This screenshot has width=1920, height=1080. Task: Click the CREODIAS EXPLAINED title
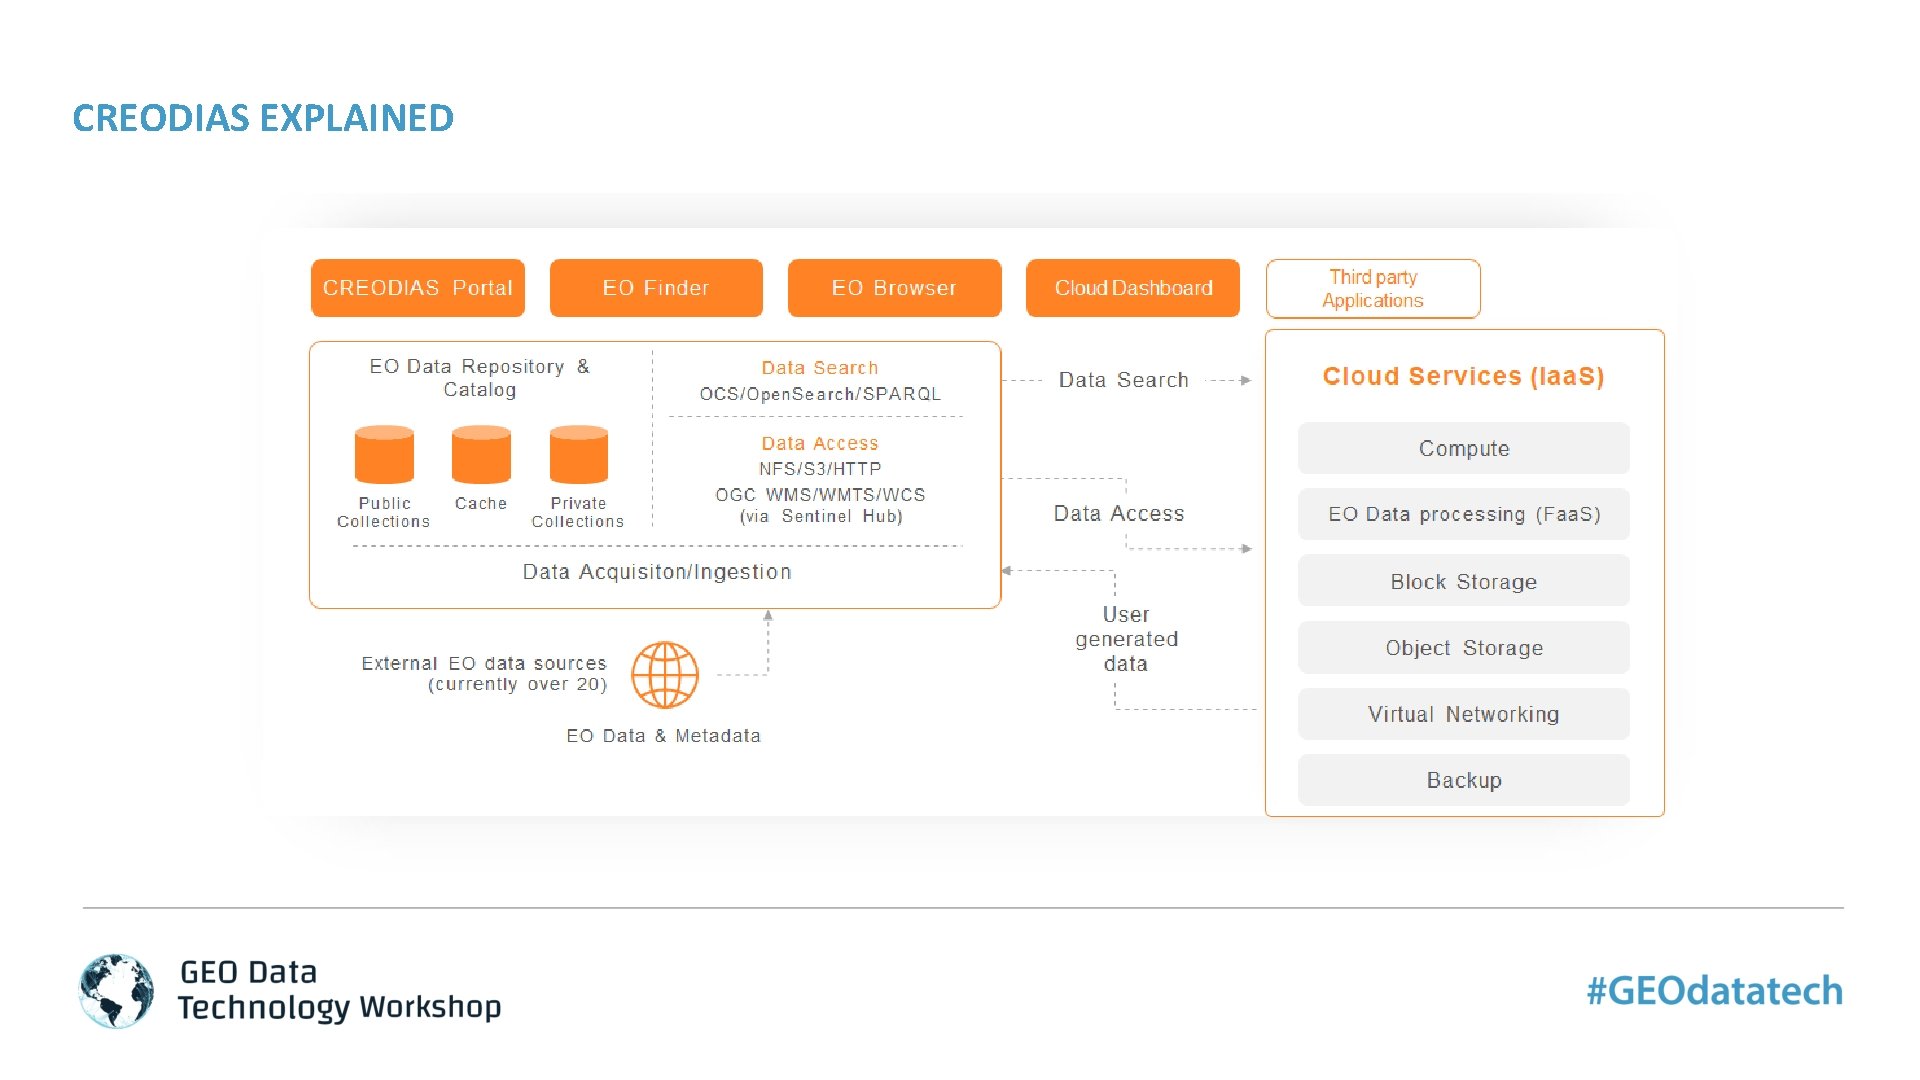[x=262, y=119]
